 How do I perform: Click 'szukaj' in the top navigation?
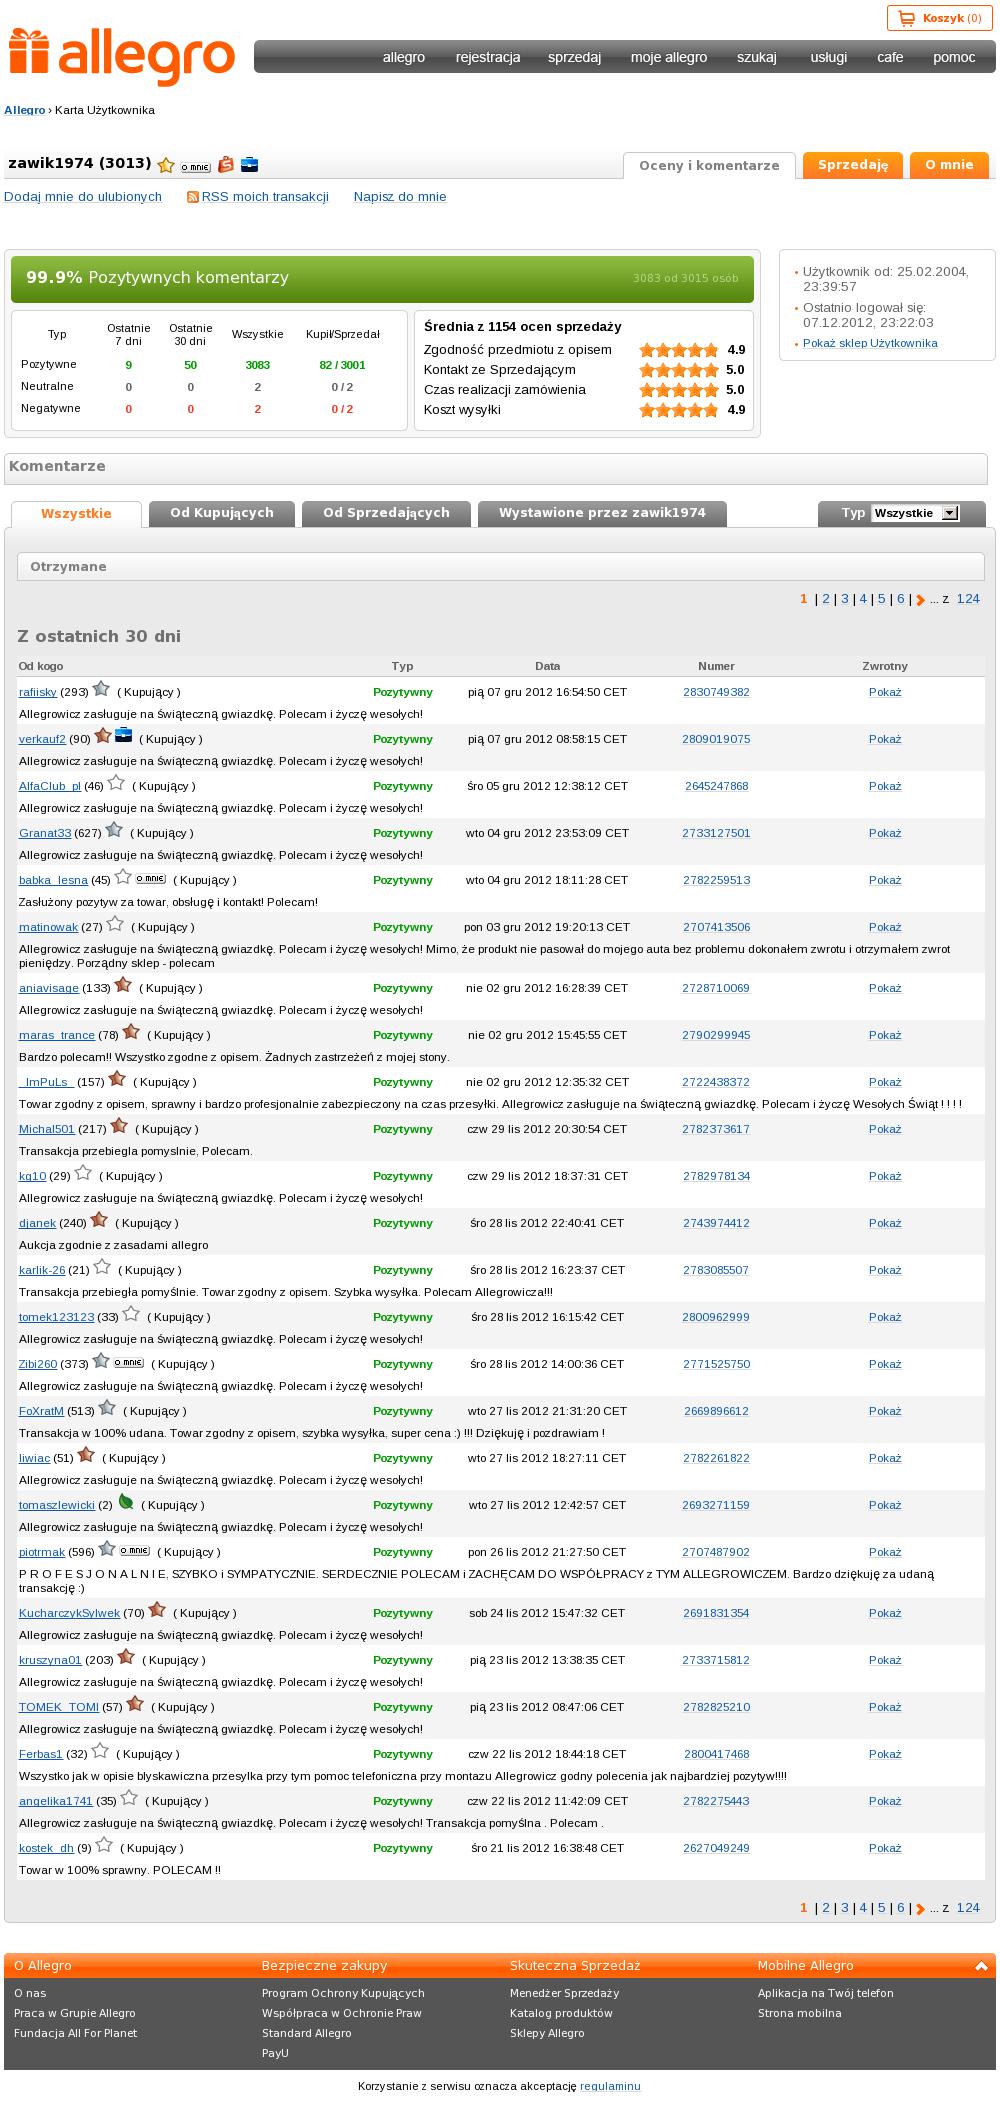tap(757, 57)
